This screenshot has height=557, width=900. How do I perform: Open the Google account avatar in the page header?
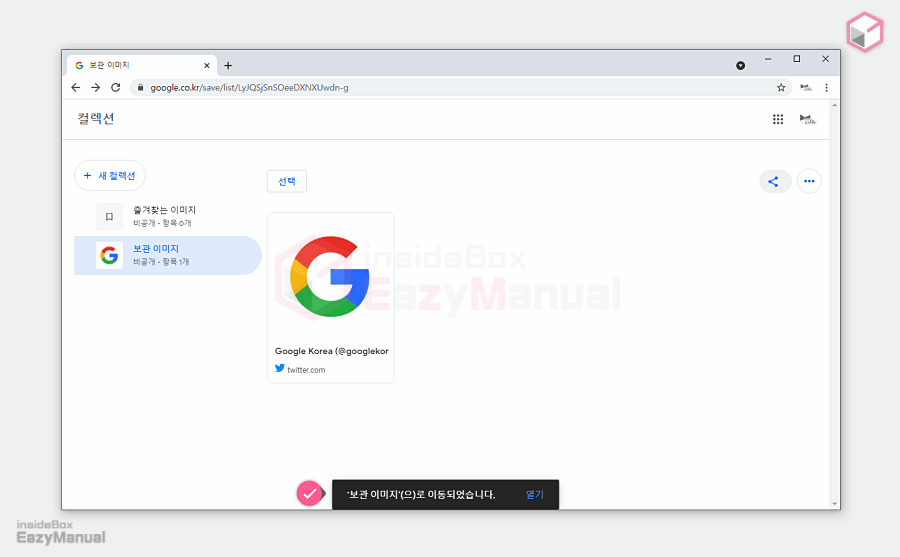click(808, 119)
